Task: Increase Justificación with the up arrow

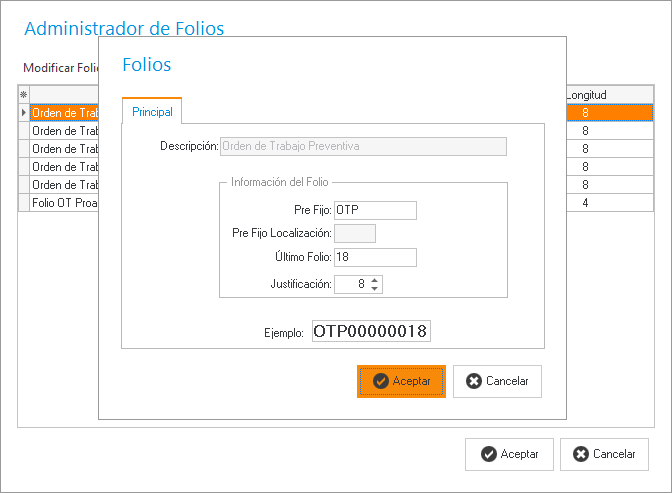Action: coord(375,280)
